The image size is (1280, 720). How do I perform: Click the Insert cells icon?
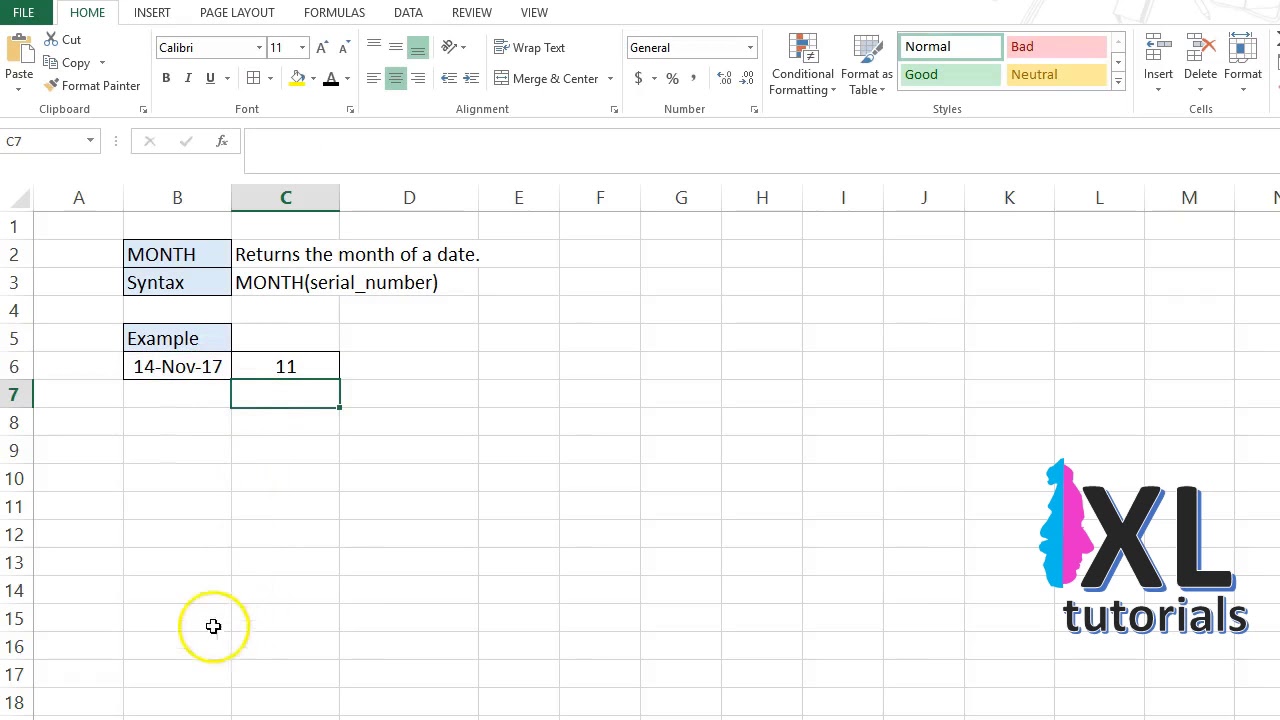point(1159,50)
